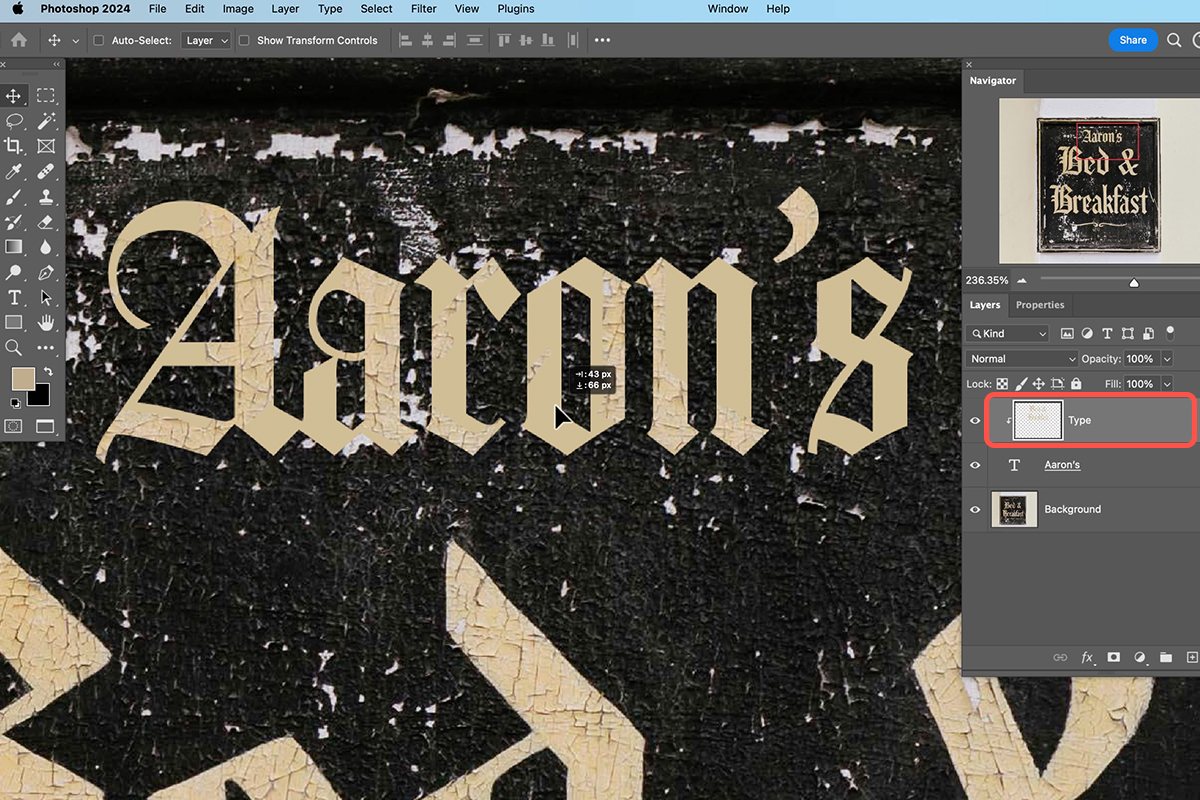This screenshot has width=1200, height=800.
Task: Select the Crop tool
Action: [14, 146]
